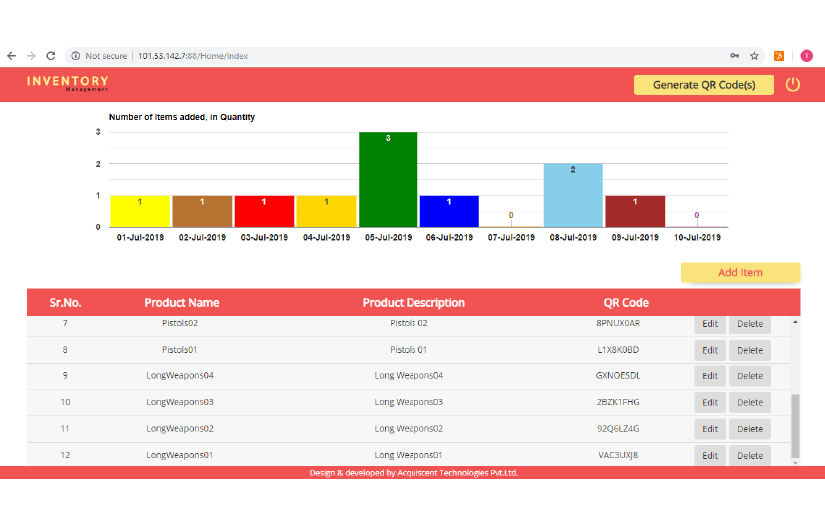Open the Not secure site info icon
825x525 pixels.
point(76,56)
